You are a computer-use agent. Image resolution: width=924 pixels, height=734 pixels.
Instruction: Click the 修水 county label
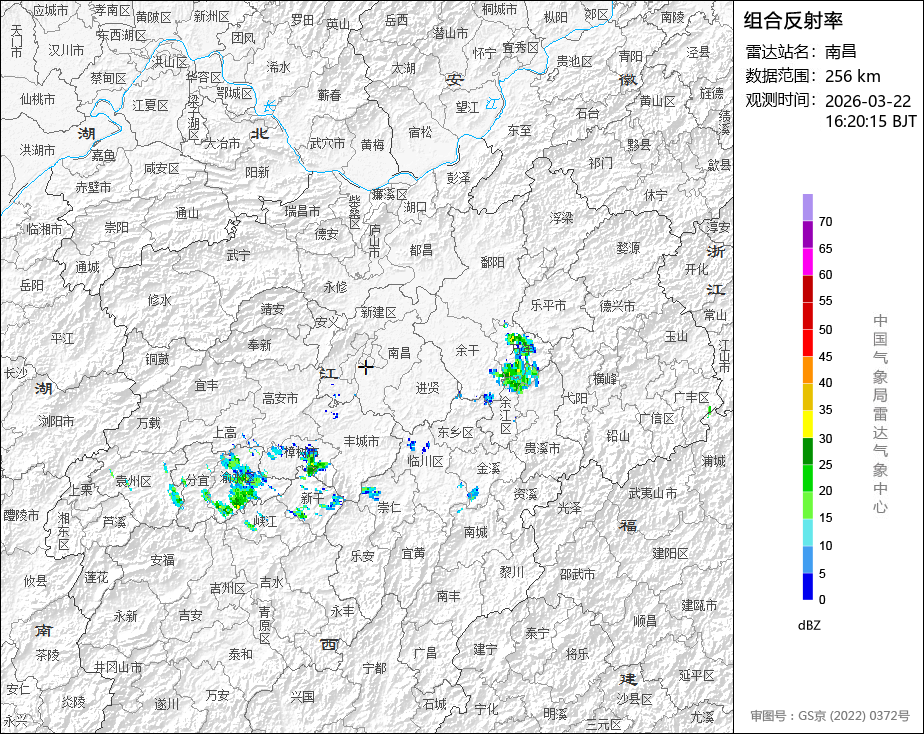pos(159,300)
